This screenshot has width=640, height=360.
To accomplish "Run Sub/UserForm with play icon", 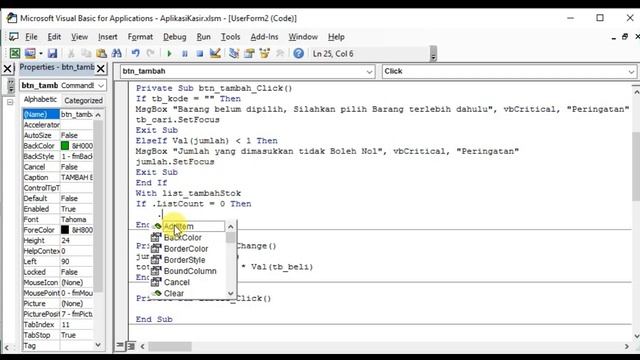I will 169,53.
